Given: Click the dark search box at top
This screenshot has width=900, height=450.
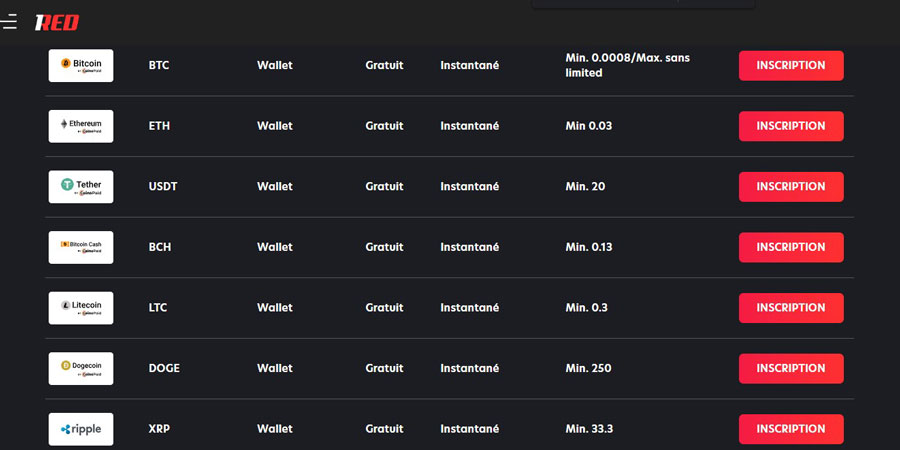Looking at the screenshot, I should coord(643,4).
